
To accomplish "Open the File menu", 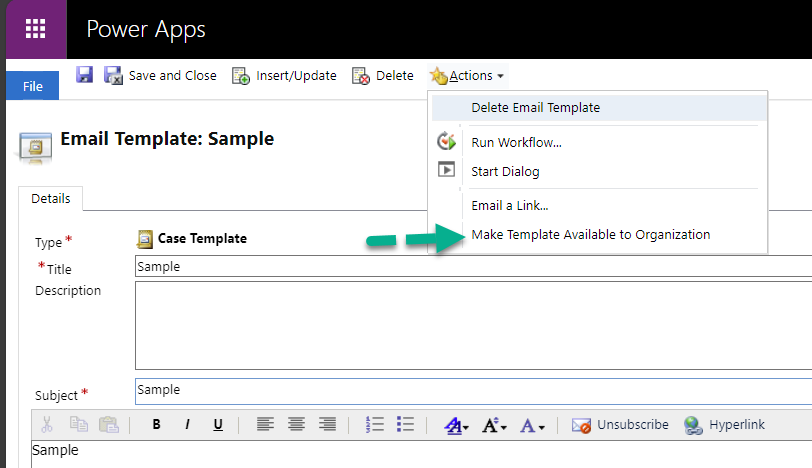I will [33, 86].
